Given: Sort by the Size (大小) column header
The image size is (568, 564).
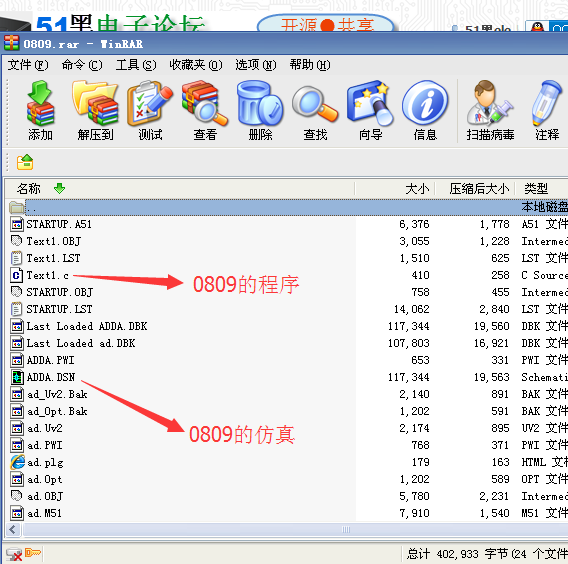Looking at the screenshot, I should pyautogui.click(x=394, y=189).
